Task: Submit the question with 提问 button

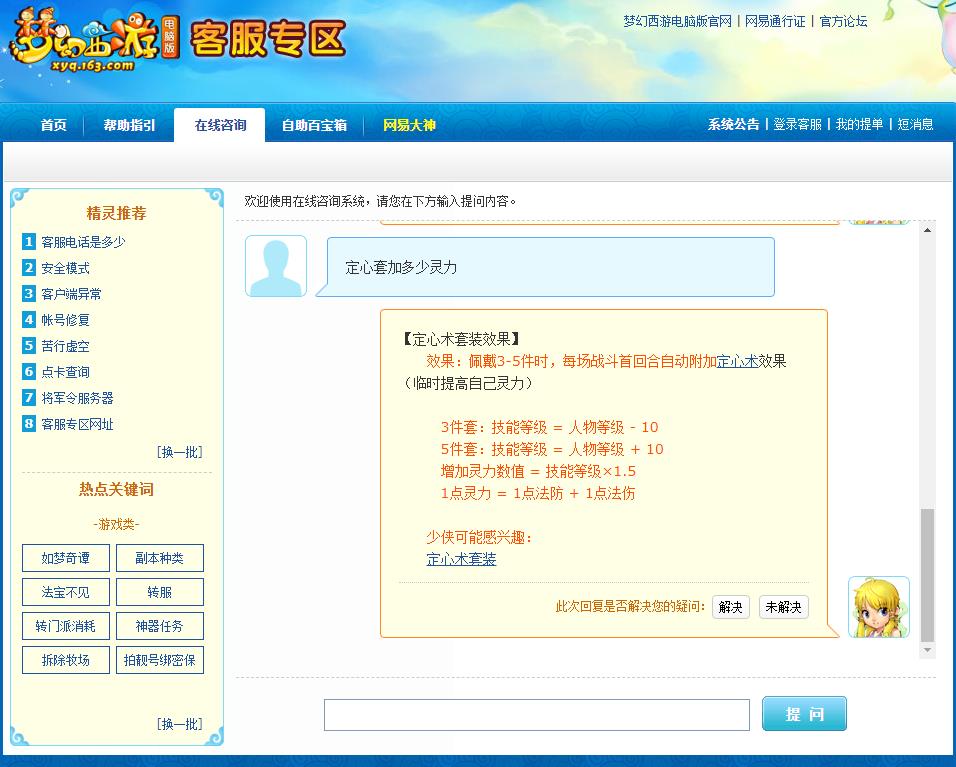Action: [804, 714]
